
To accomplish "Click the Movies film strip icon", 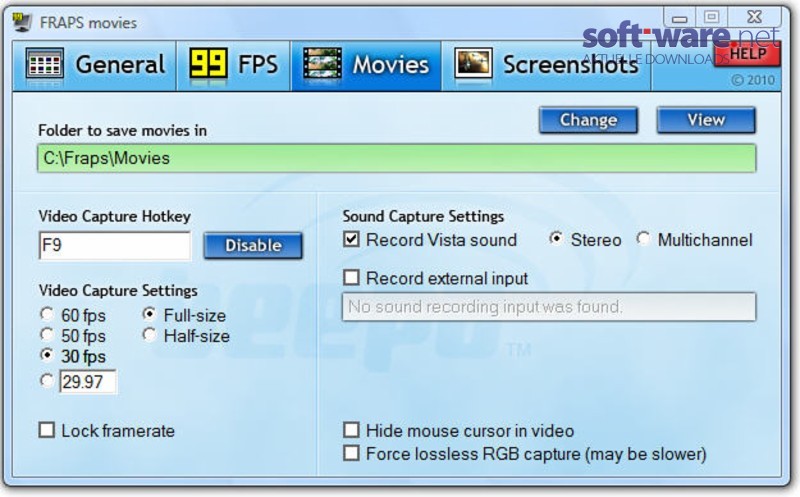I will click(x=322, y=64).
